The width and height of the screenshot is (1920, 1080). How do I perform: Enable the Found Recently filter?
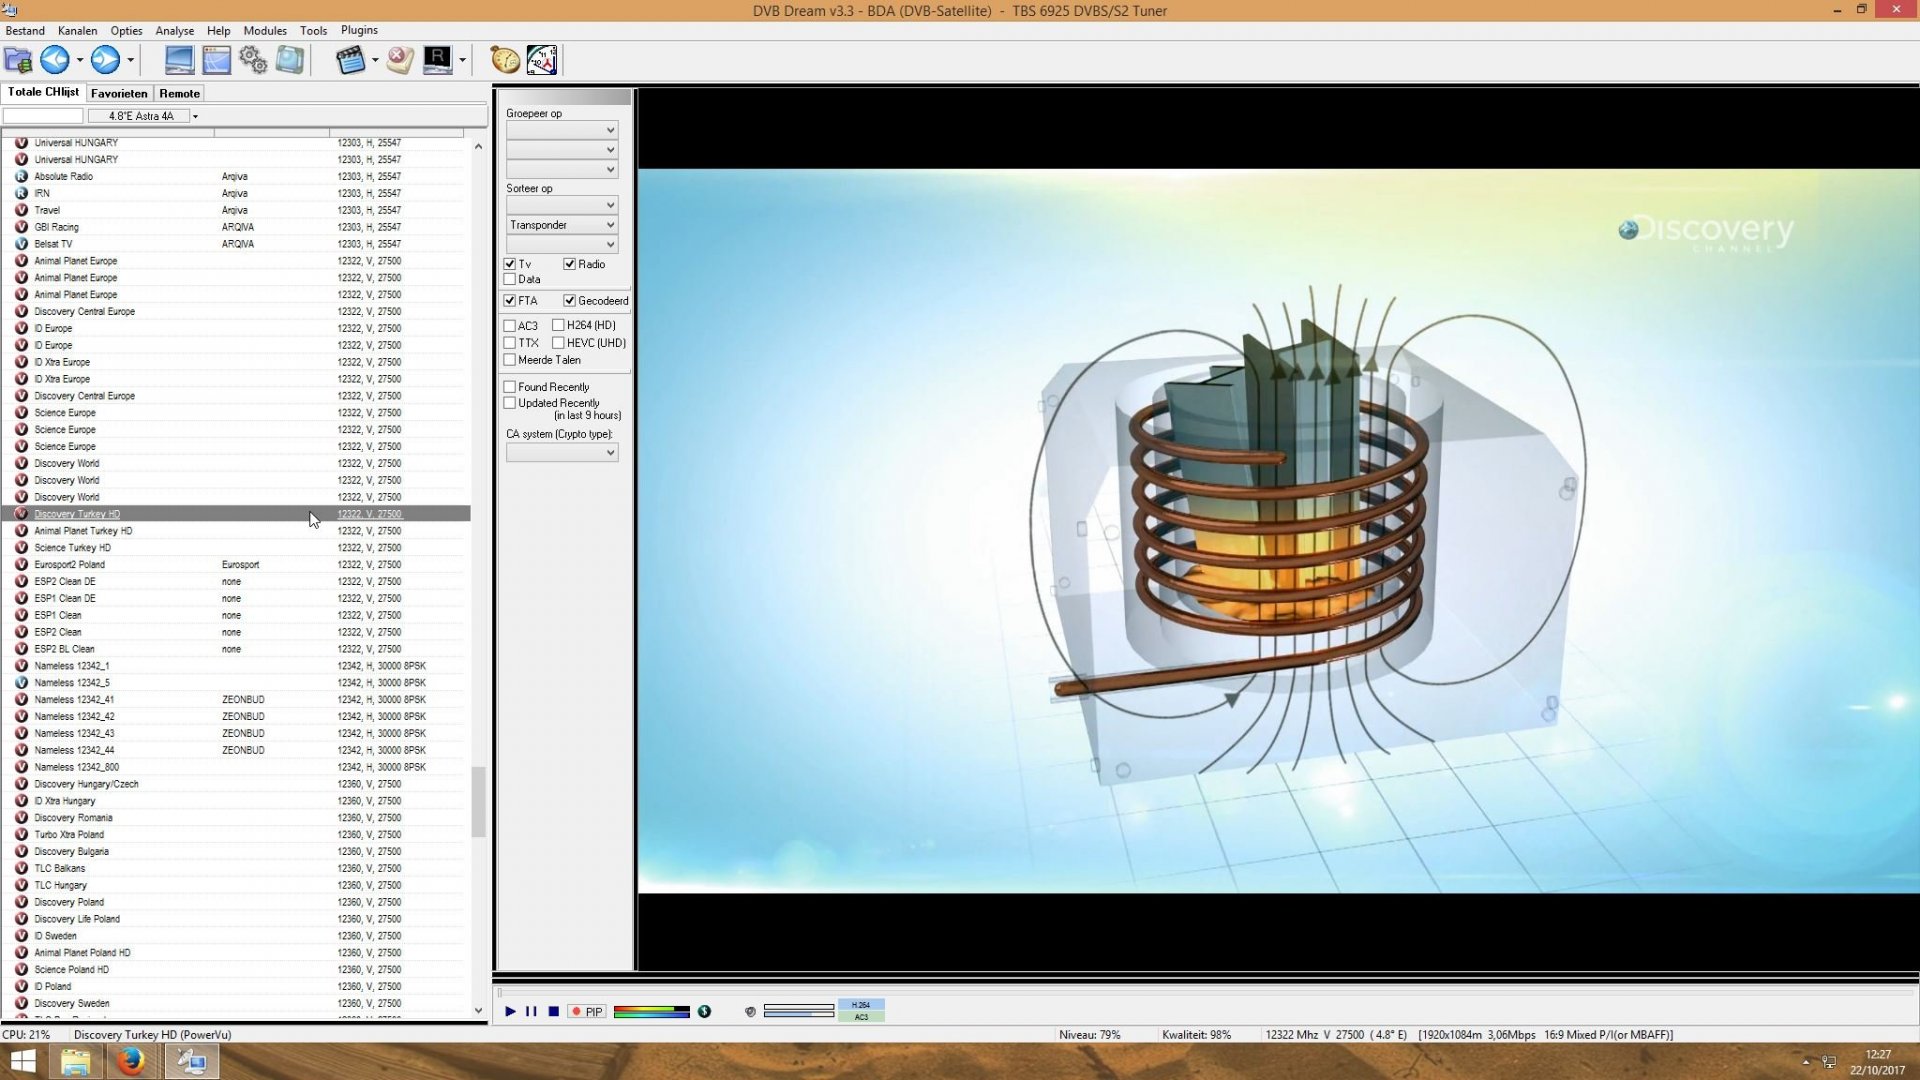510,387
